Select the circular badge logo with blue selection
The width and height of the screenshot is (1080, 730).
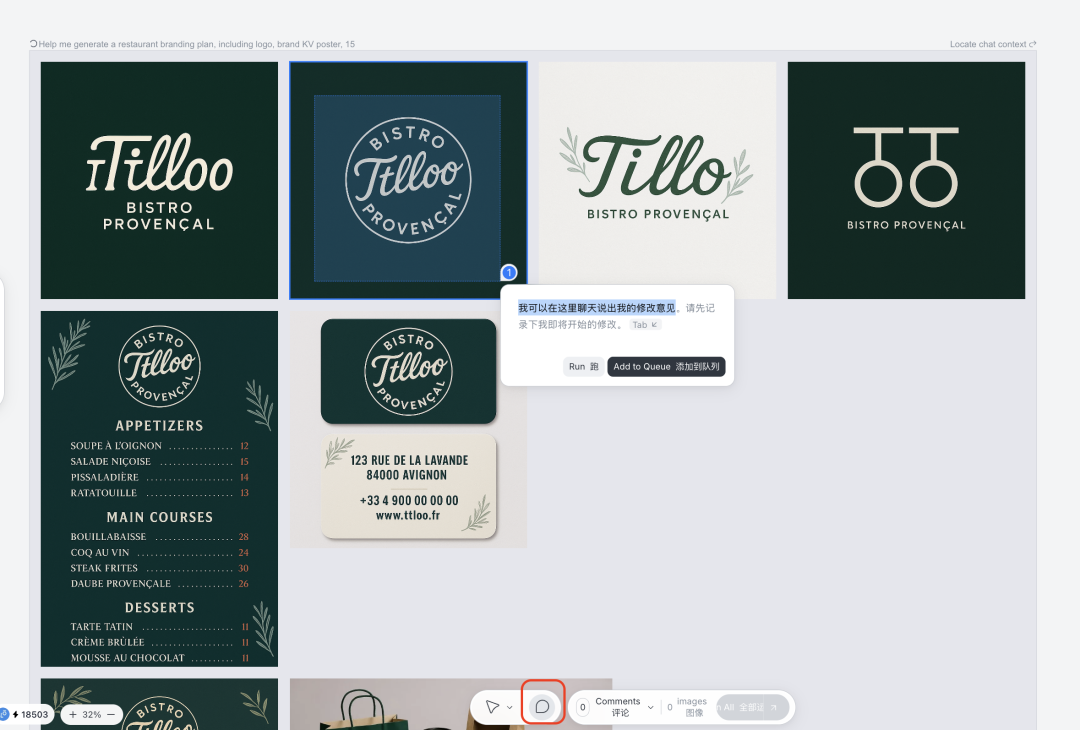pyautogui.click(x=408, y=180)
